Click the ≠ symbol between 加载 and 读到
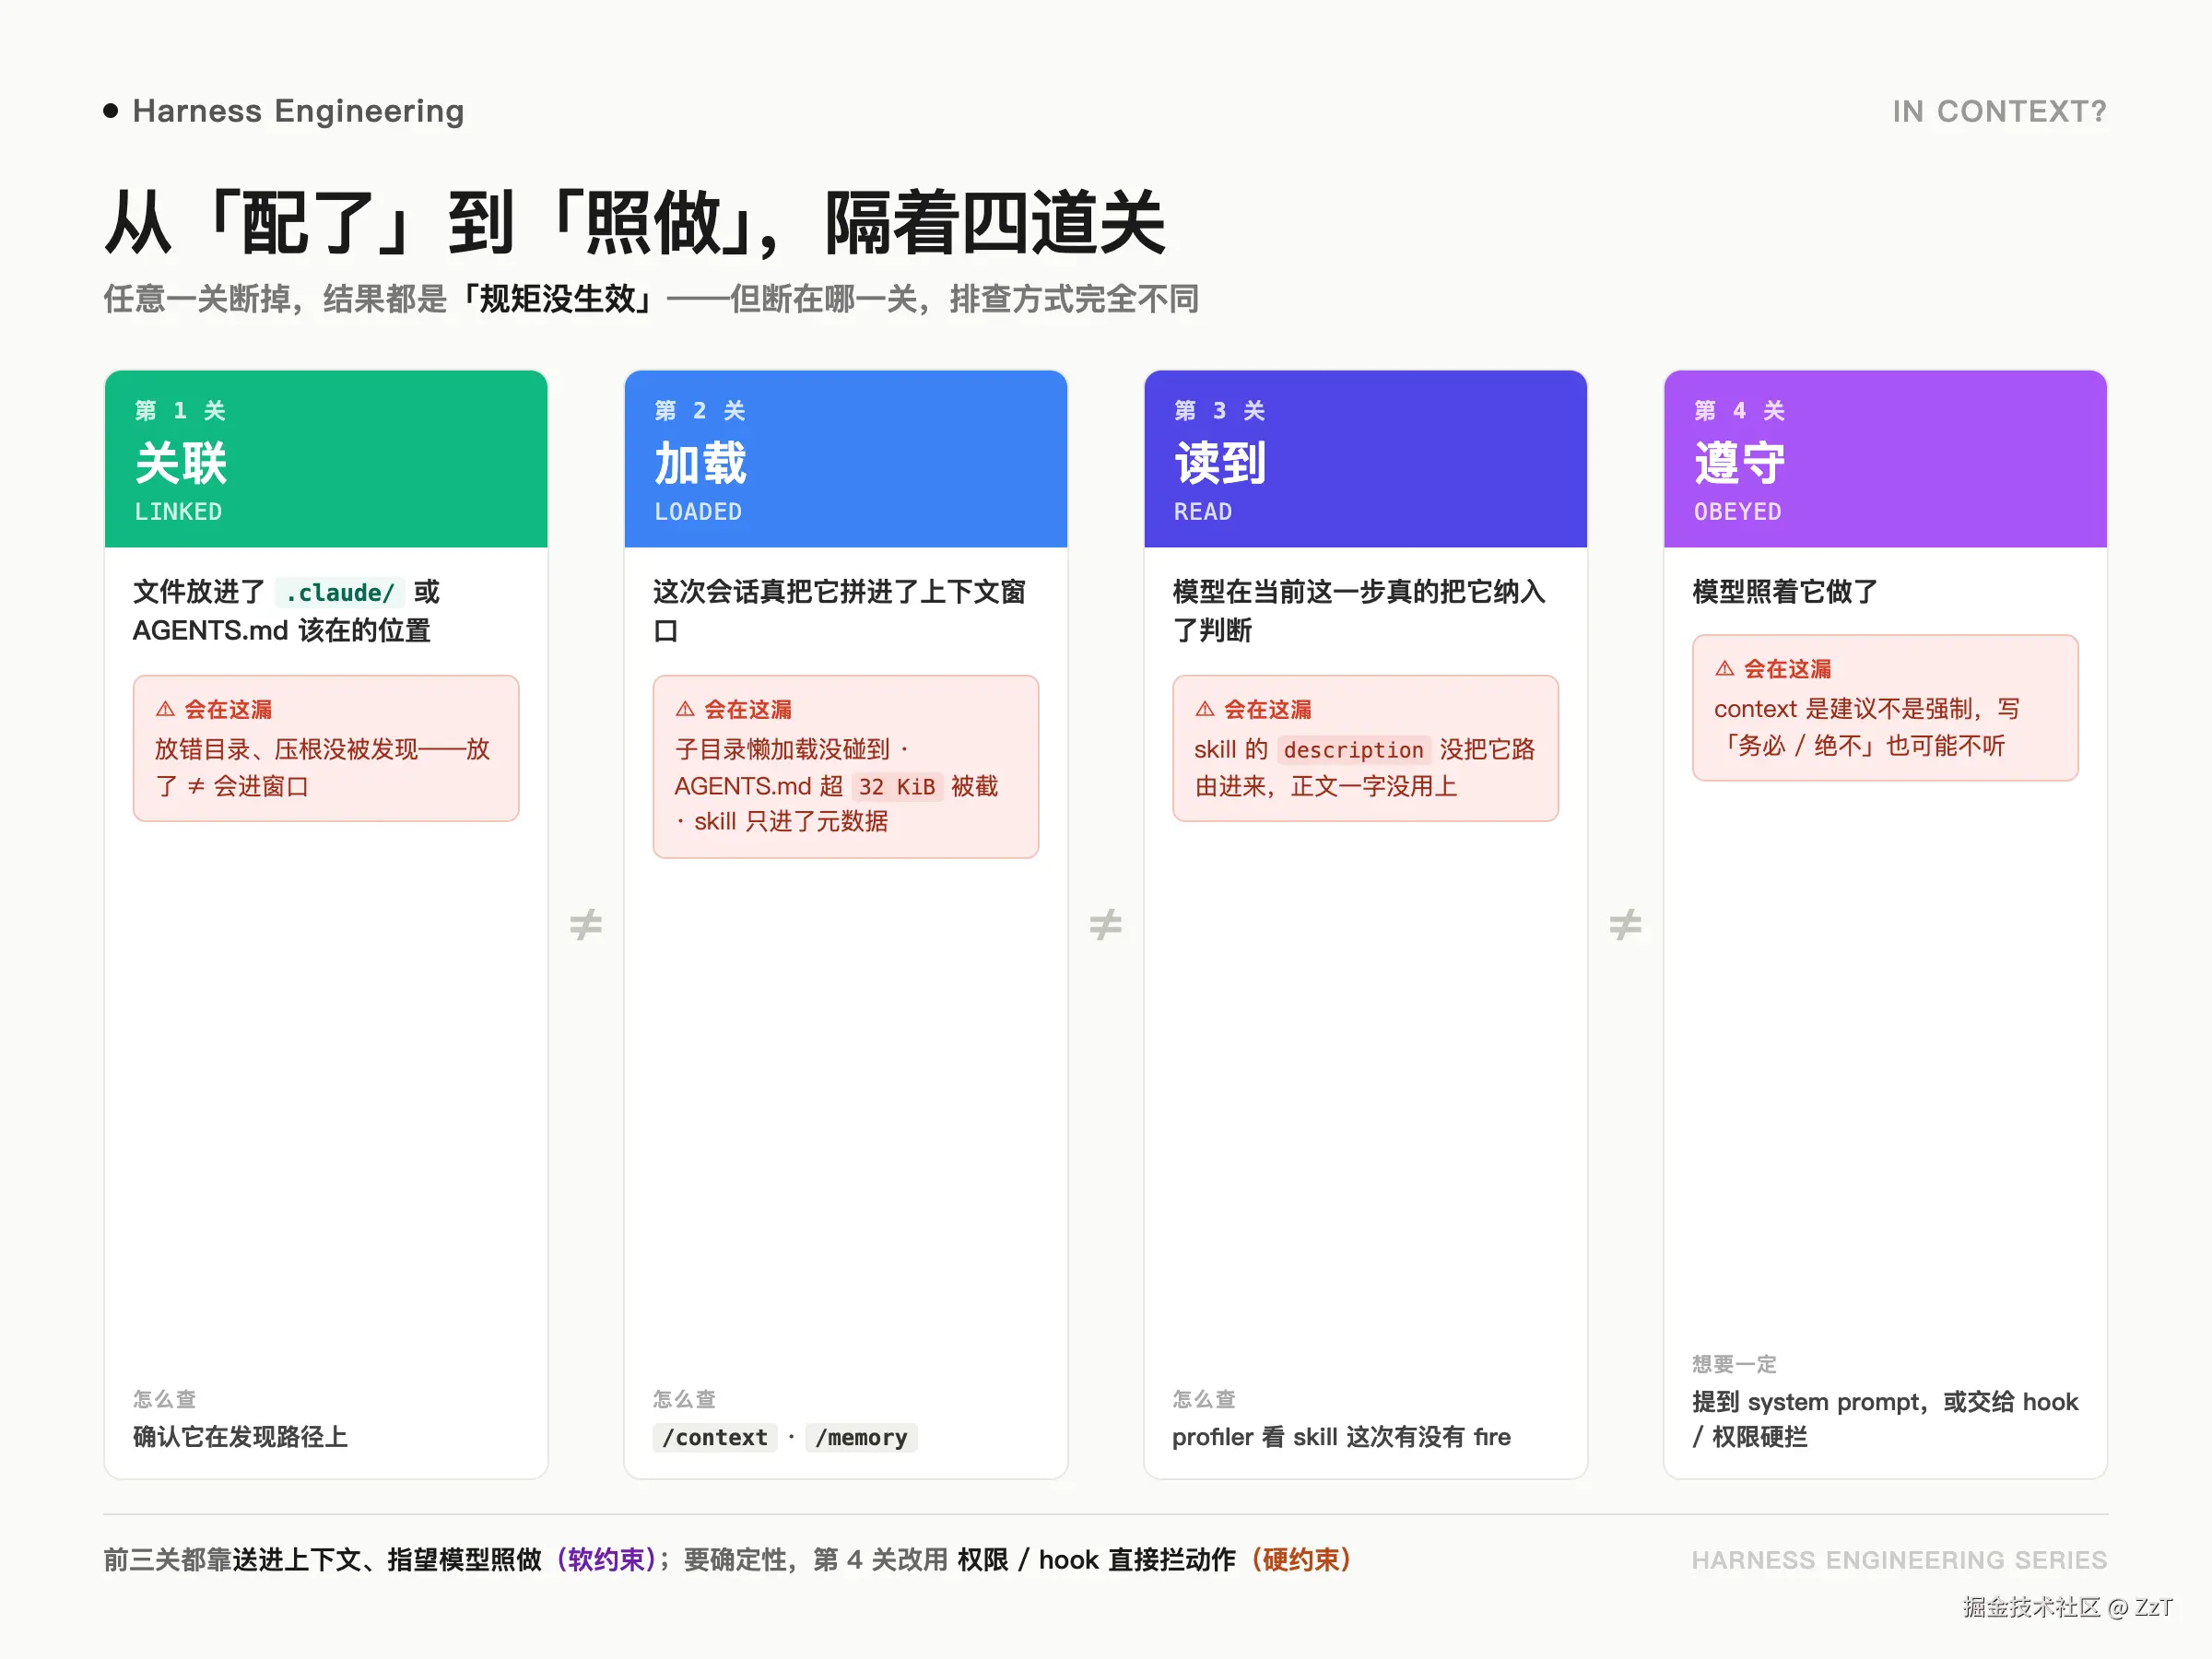Viewport: 2212px width, 1659px height. [x=1106, y=924]
